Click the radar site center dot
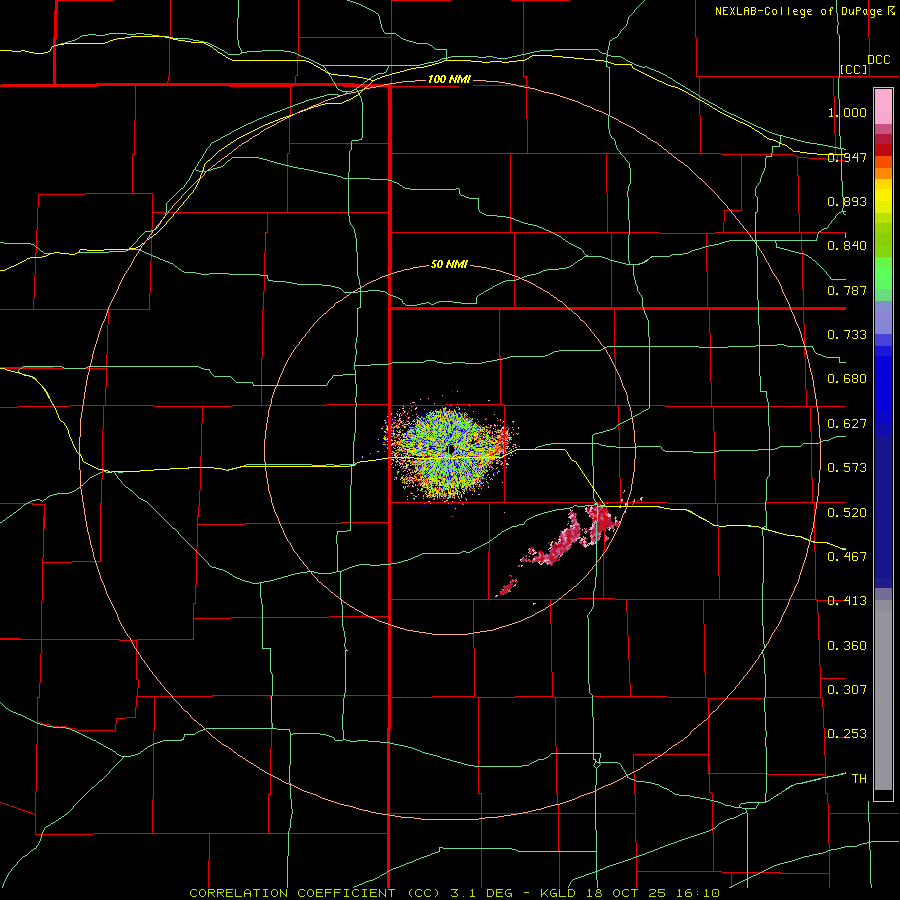Viewport: 900px width, 900px height. pos(451,449)
